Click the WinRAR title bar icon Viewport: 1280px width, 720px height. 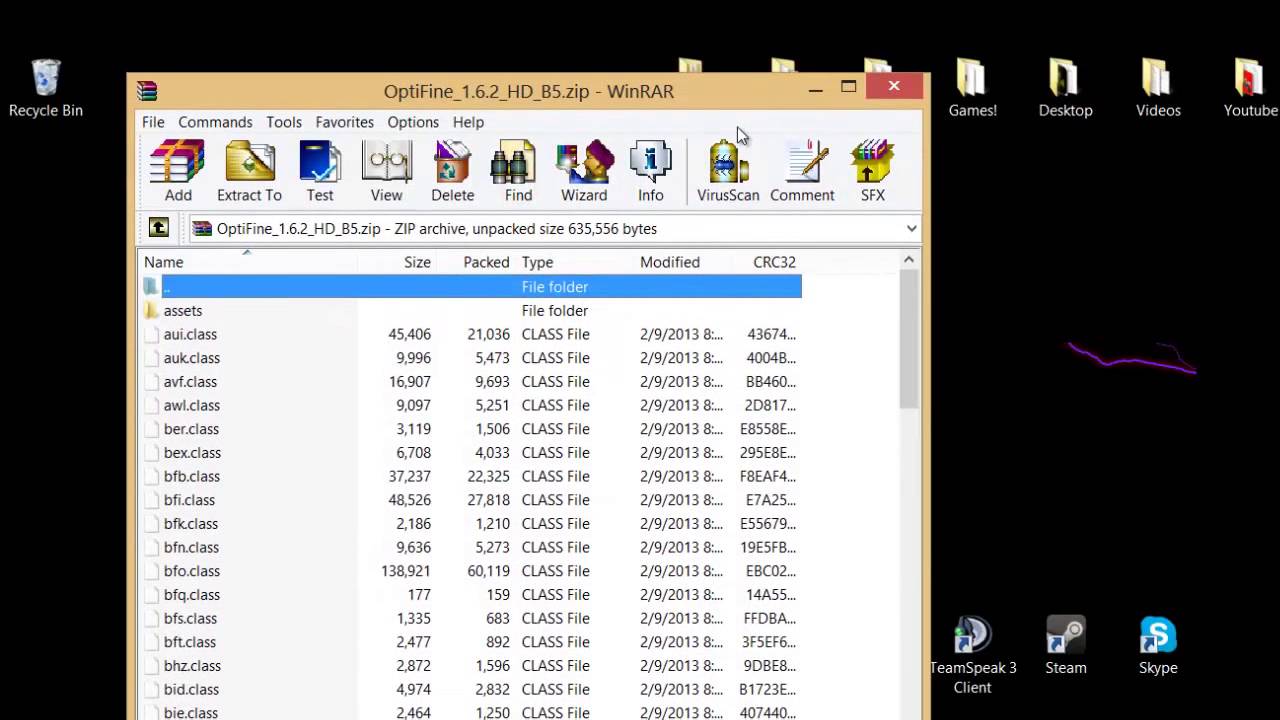tap(148, 91)
